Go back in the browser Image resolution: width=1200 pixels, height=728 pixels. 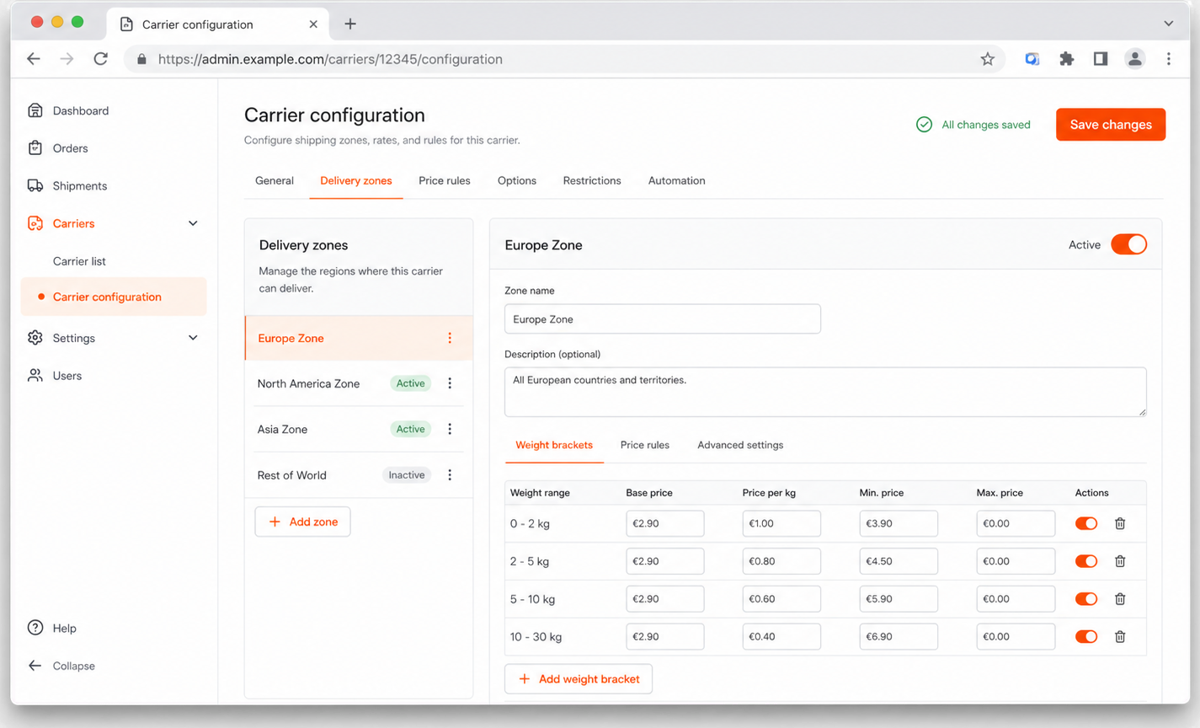click(x=34, y=59)
